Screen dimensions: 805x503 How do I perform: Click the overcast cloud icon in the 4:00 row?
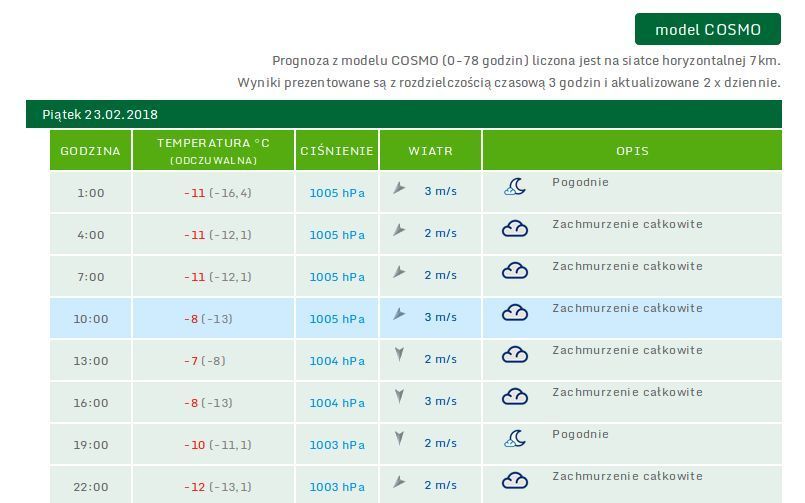(515, 228)
